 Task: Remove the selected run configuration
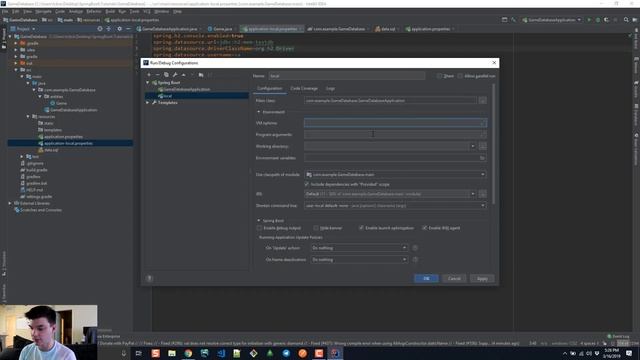[x=158, y=75]
